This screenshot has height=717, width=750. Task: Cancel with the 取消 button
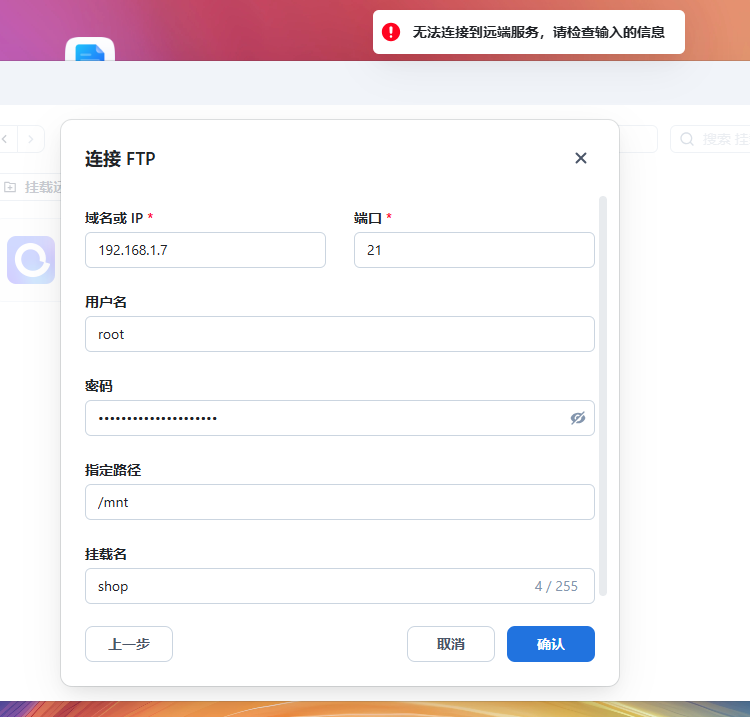coord(451,644)
